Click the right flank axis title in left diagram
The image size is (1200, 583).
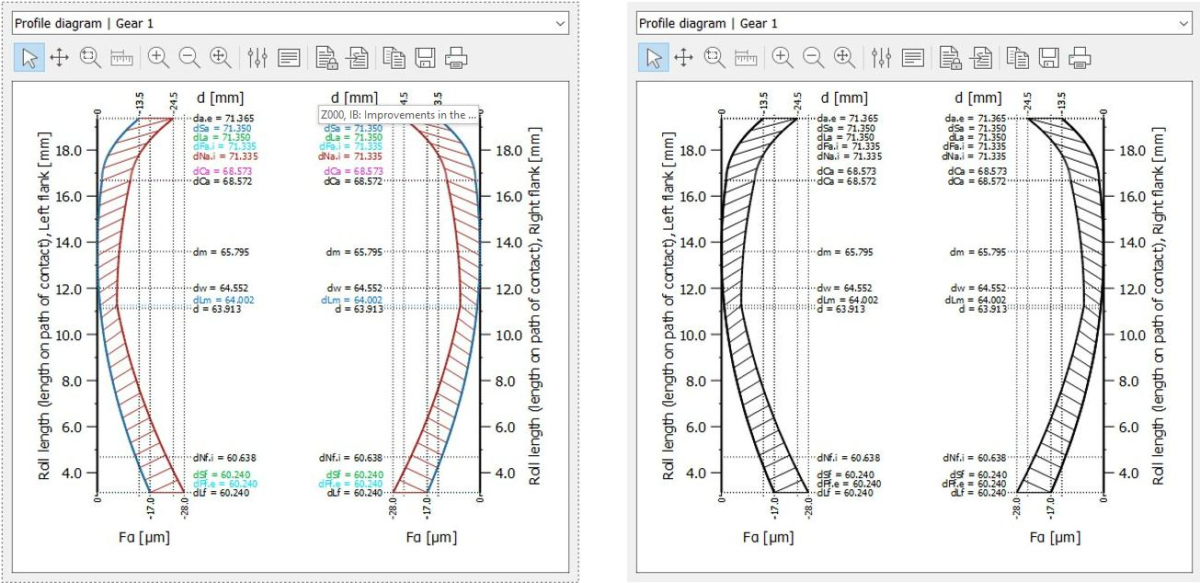[535, 306]
